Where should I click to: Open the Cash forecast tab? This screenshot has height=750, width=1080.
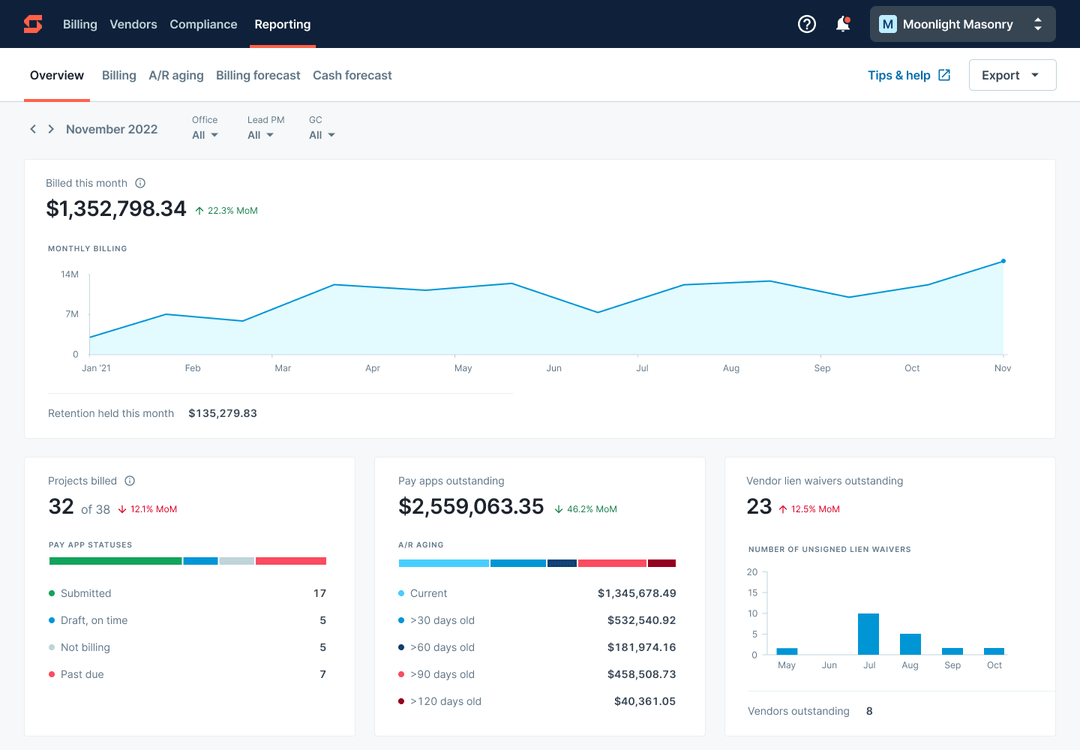click(354, 75)
